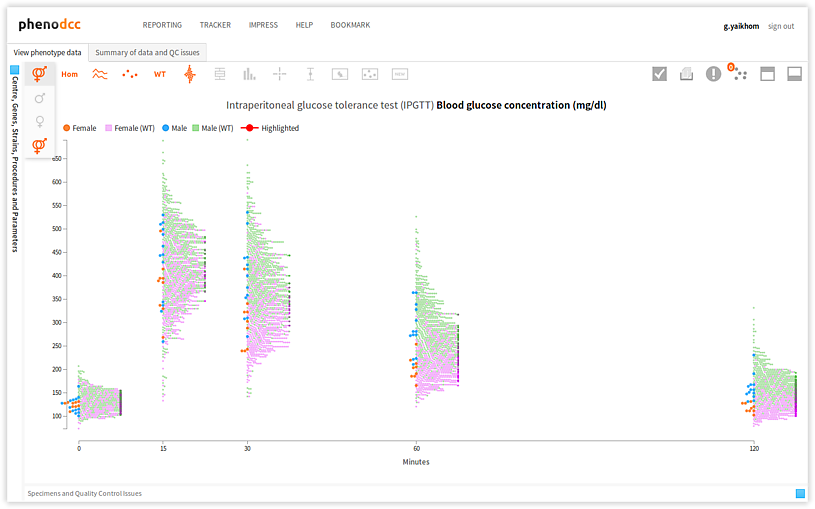The height and width of the screenshot is (509, 815).
Task: Enable the histogram bars icon
Action: point(249,74)
